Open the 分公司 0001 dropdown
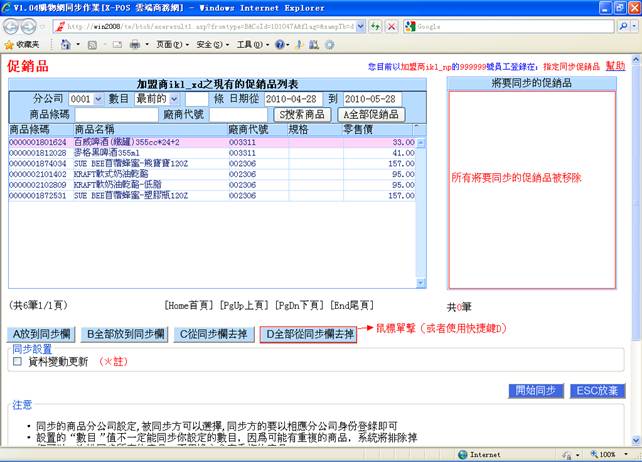Image resolution: width=642 pixels, height=462 pixels. coord(83,99)
